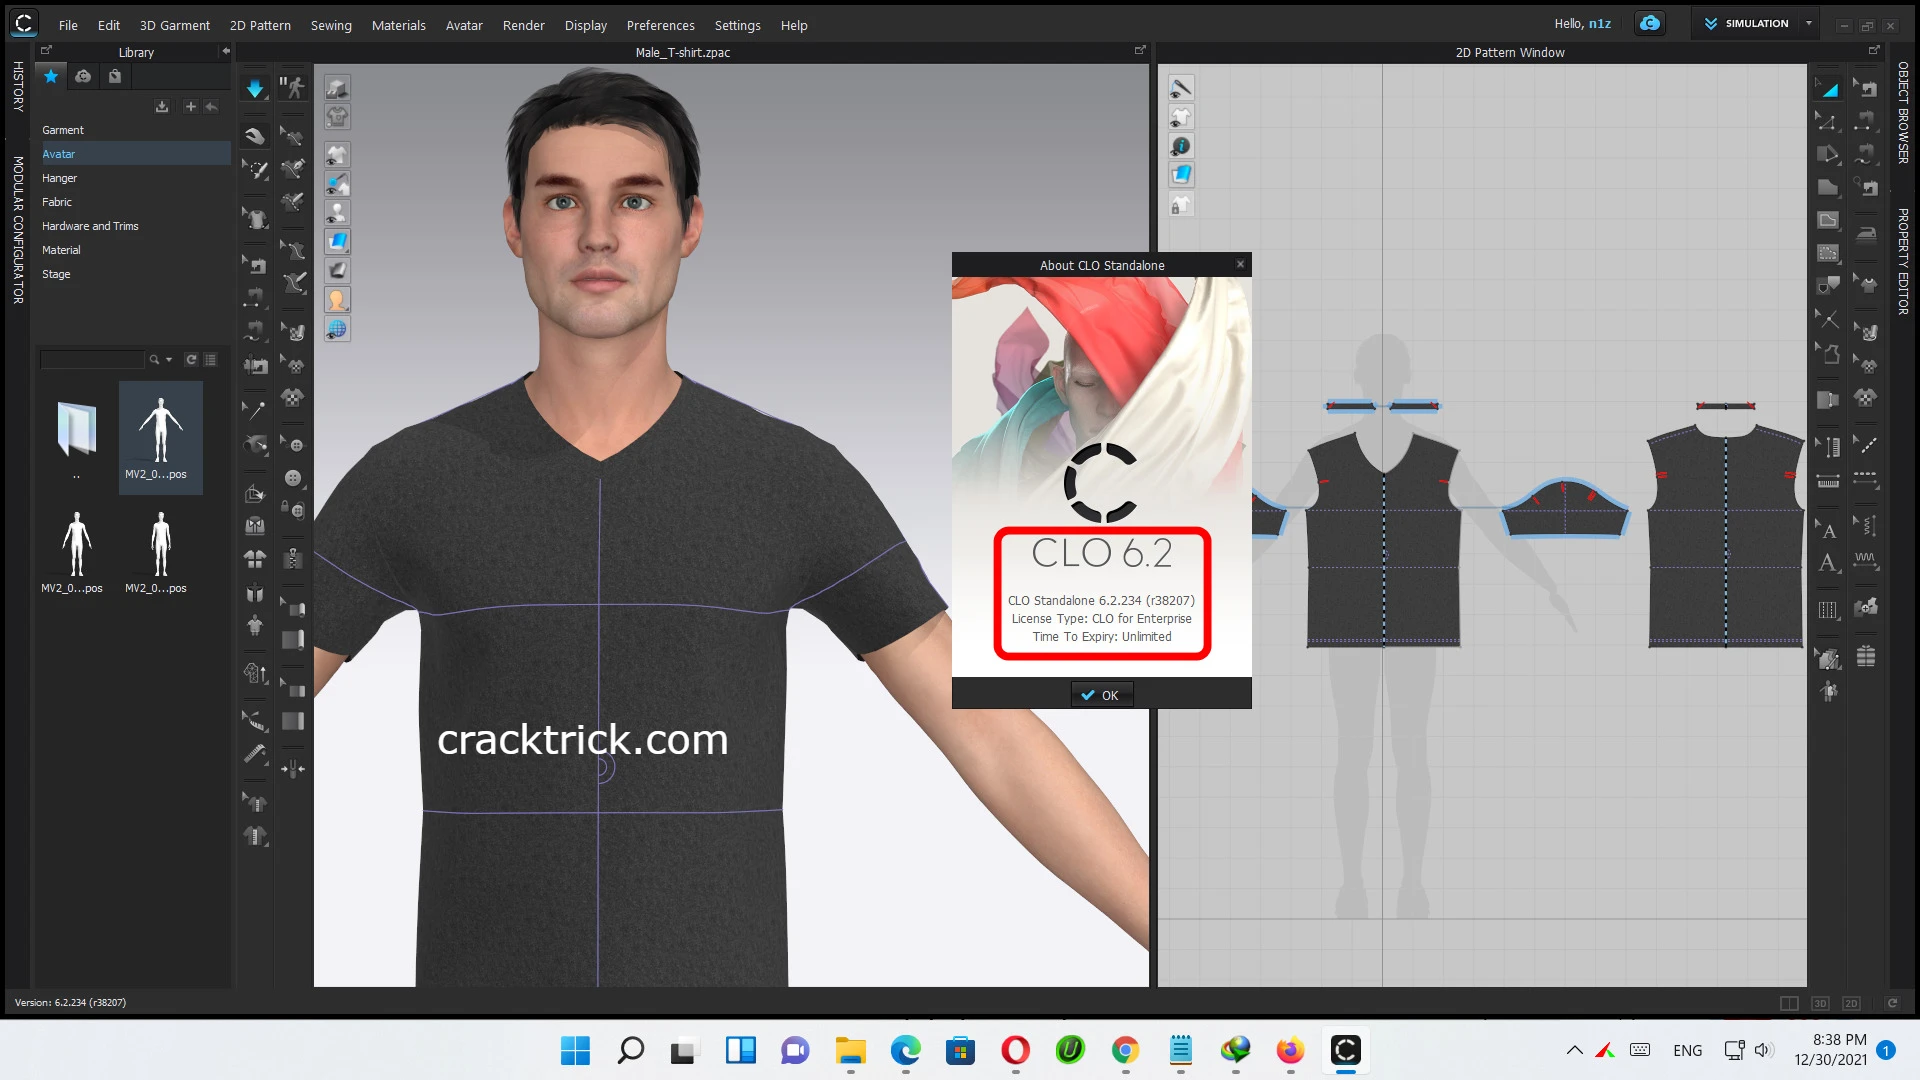Detach the 2D Pattern Window popout icon
The height and width of the screenshot is (1080, 1920).
click(1874, 51)
